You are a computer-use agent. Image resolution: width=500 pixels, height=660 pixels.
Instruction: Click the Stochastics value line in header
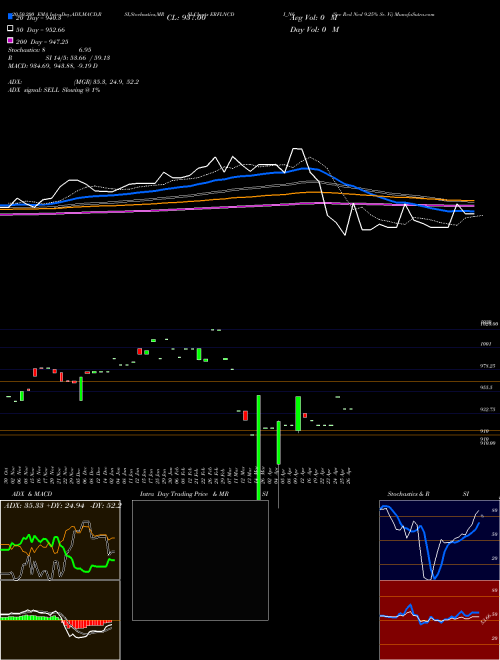click(x=50, y=50)
